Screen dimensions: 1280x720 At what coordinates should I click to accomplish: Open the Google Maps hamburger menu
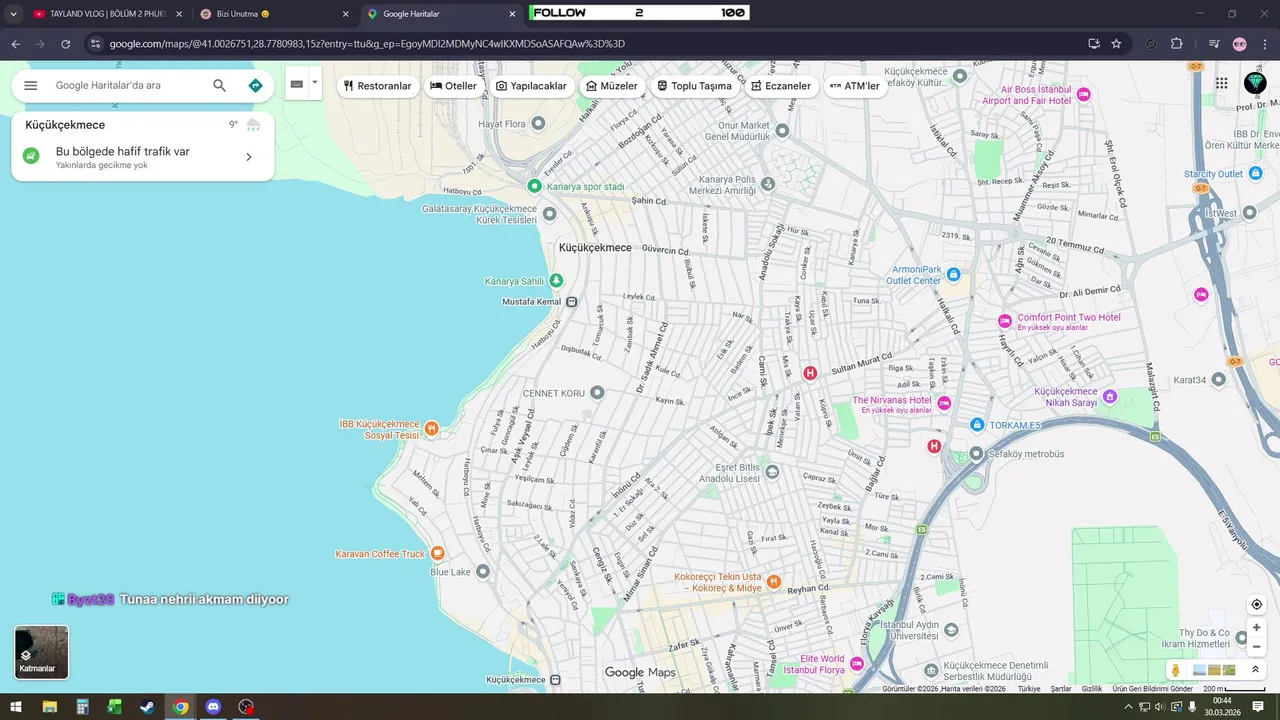(x=31, y=86)
